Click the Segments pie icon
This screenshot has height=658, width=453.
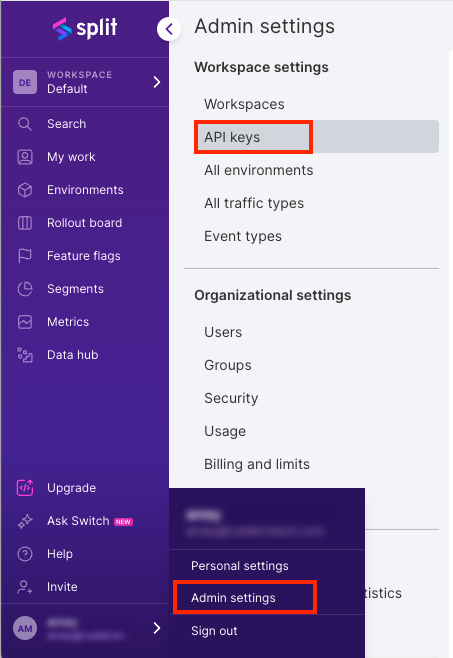(25, 289)
